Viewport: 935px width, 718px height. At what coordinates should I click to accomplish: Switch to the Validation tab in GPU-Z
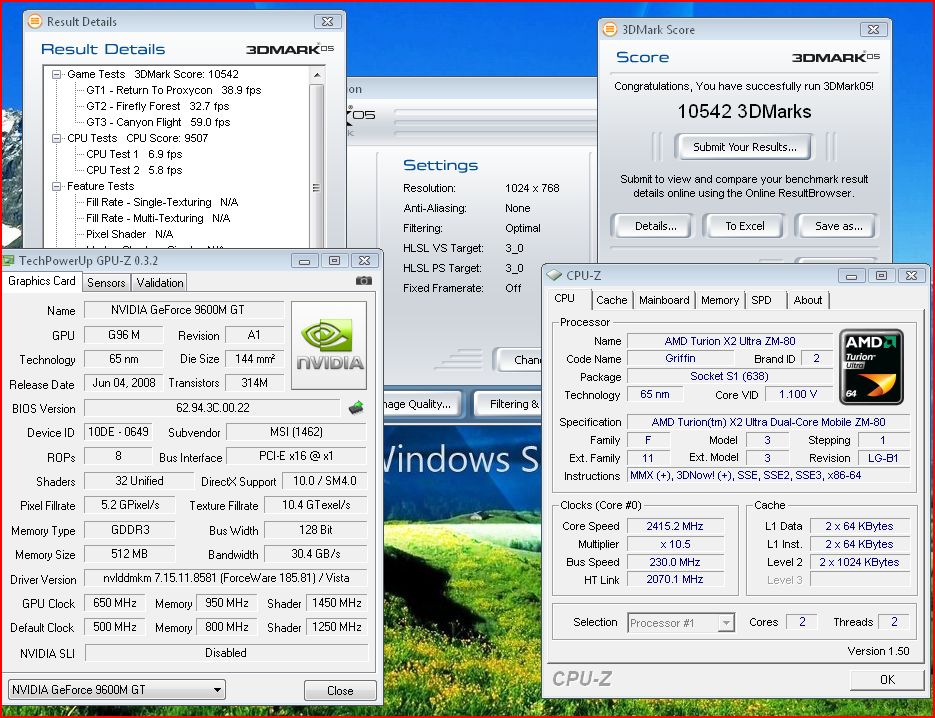coord(160,283)
